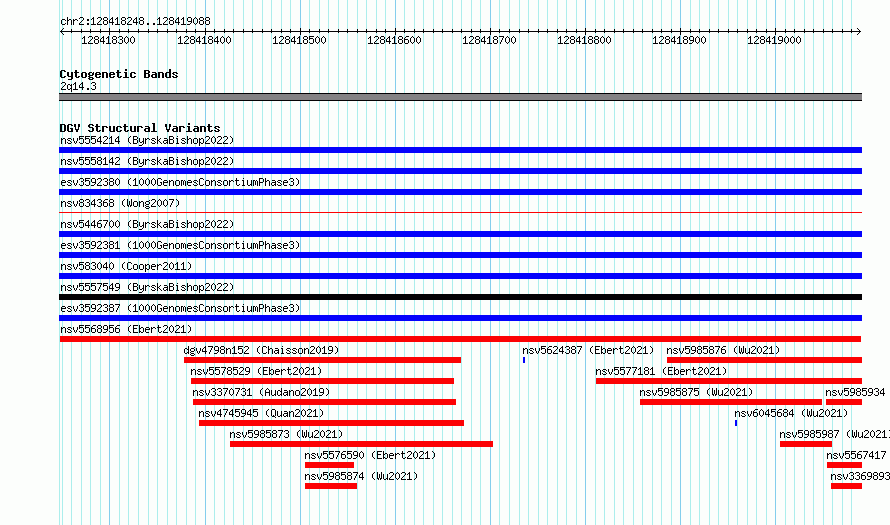Select nsv5985987 (Wu2021) label

(834, 434)
